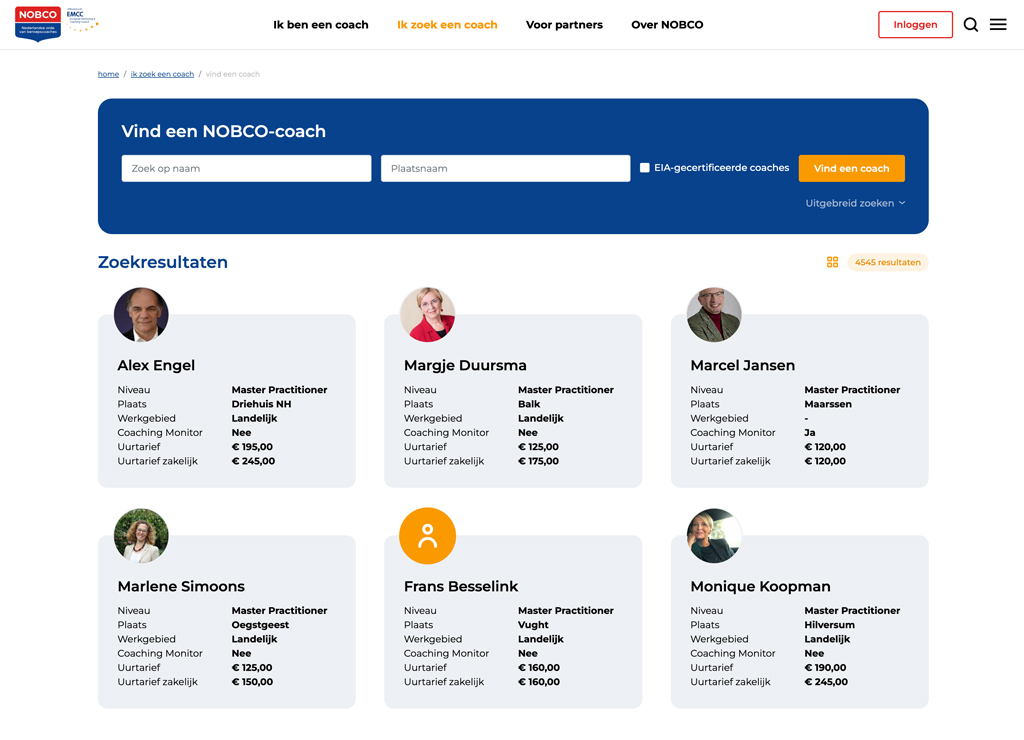This screenshot has width=1024, height=740.
Task: Open the search magnifier icon
Action: 971,25
